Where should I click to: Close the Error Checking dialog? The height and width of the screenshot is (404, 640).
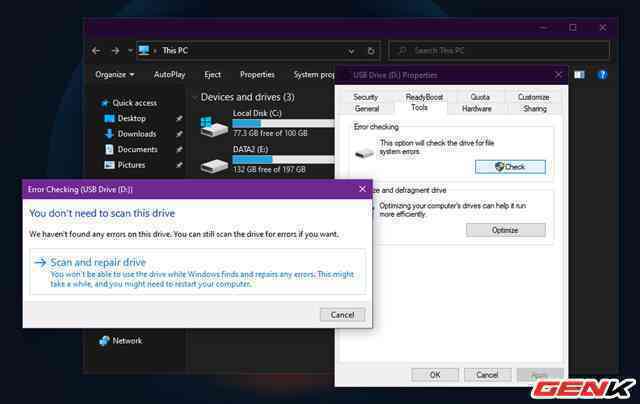tap(362, 189)
